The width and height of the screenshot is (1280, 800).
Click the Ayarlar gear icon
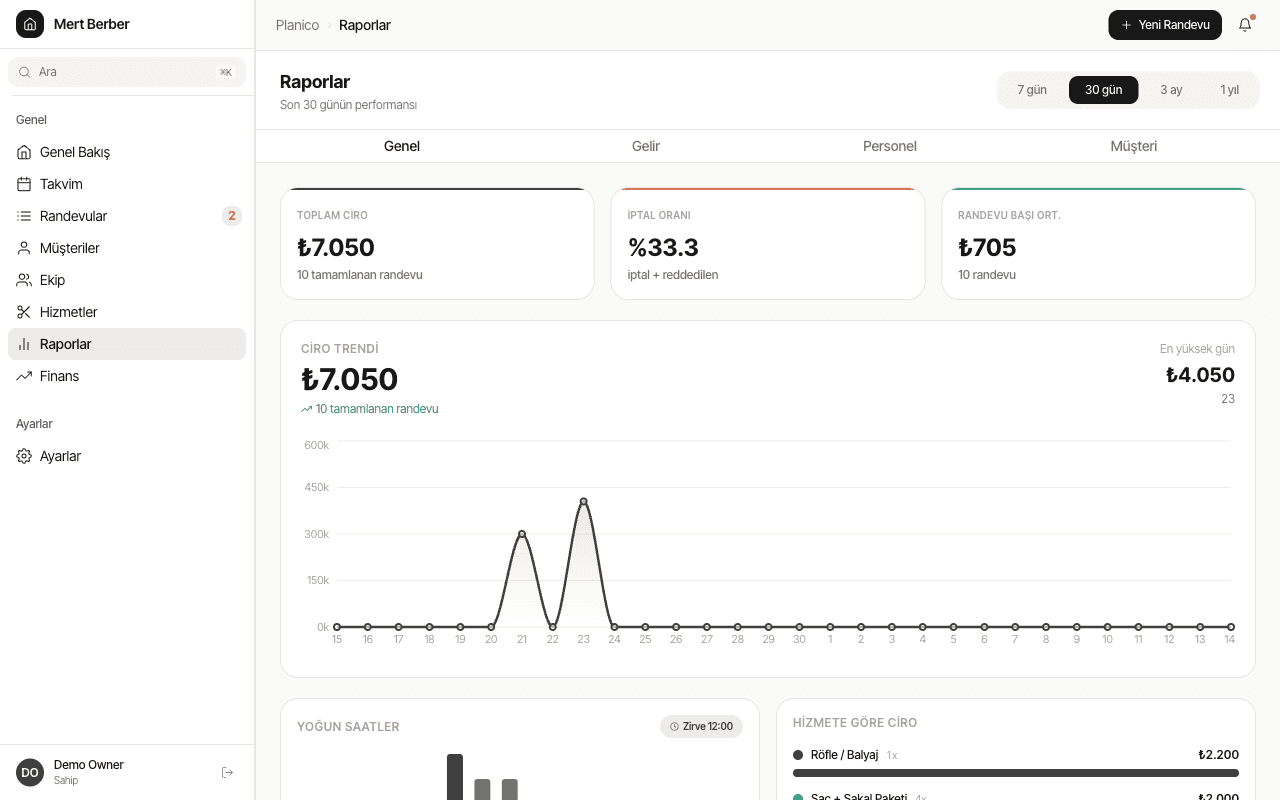pyautogui.click(x=24, y=456)
